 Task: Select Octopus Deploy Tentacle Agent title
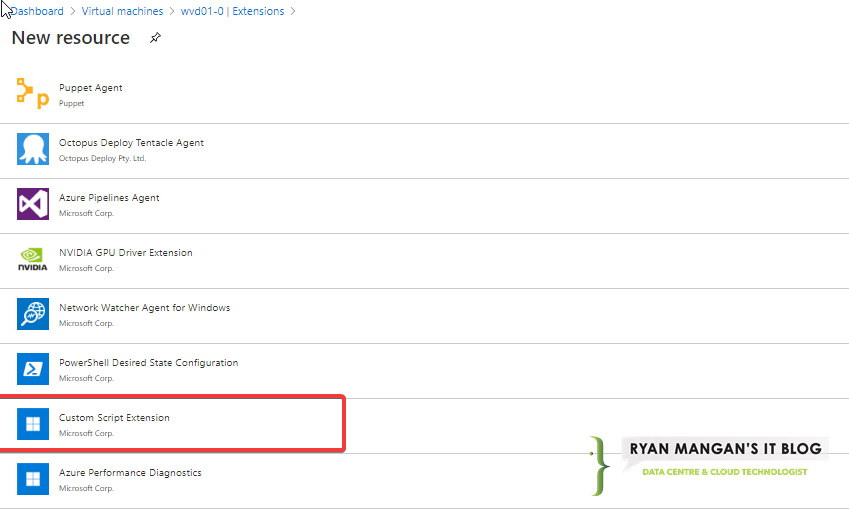[x=131, y=143]
